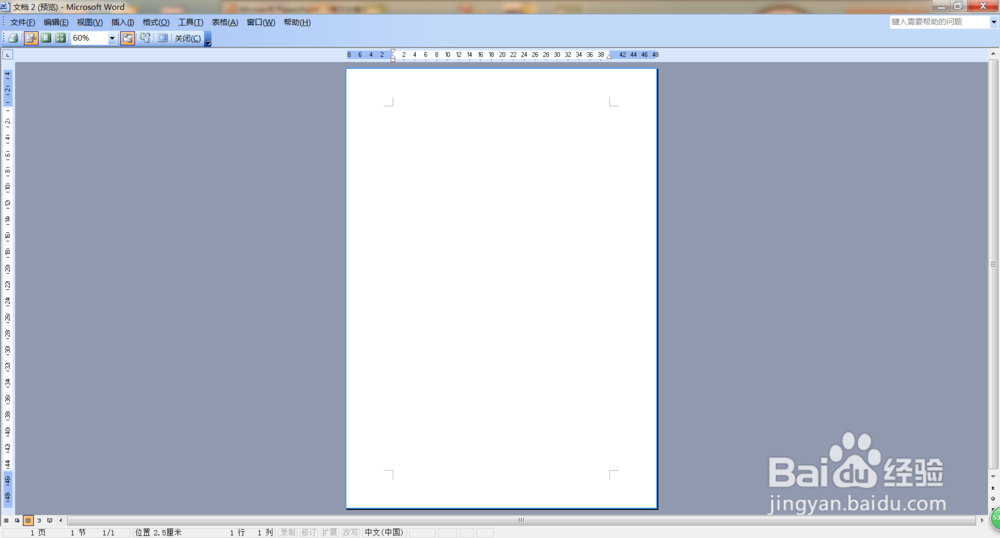The height and width of the screenshot is (538, 1000).
Task: Open the 窗口(W) menu
Action: click(260, 22)
